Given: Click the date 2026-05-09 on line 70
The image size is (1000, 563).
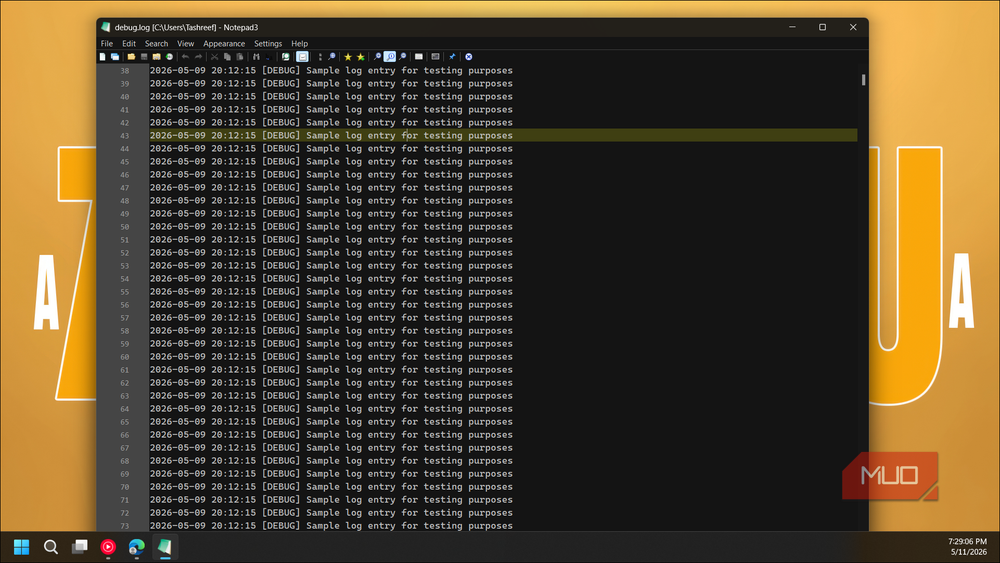Looking at the screenshot, I should click(178, 486).
